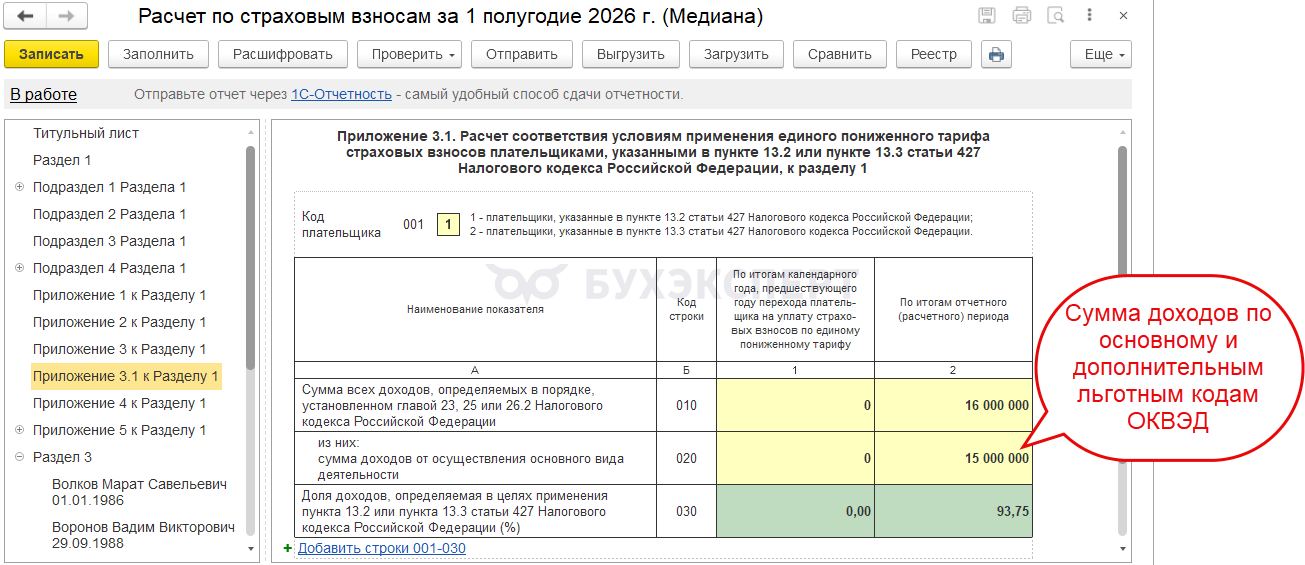1305x565 pixels.
Task: Select Приложение 3 к Разделу 1
Action: (x=119, y=349)
